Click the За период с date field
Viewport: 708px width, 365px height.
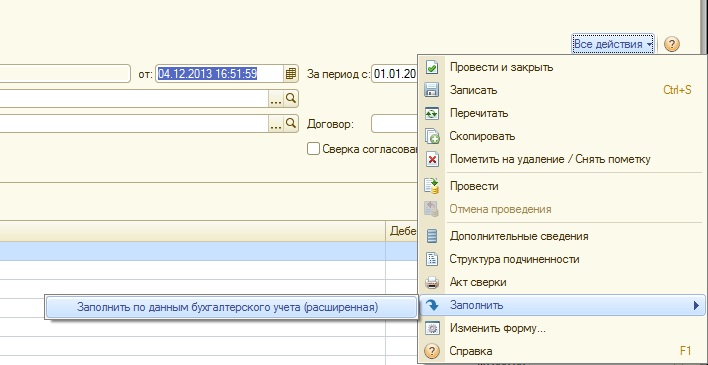pyautogui.click(x=394, y=74)
